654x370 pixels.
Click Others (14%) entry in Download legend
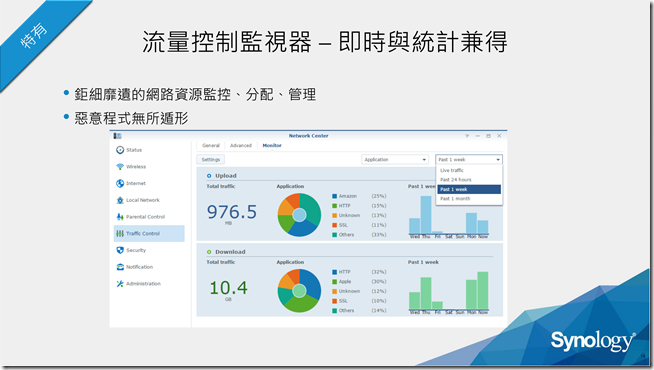tap(359, 311)
